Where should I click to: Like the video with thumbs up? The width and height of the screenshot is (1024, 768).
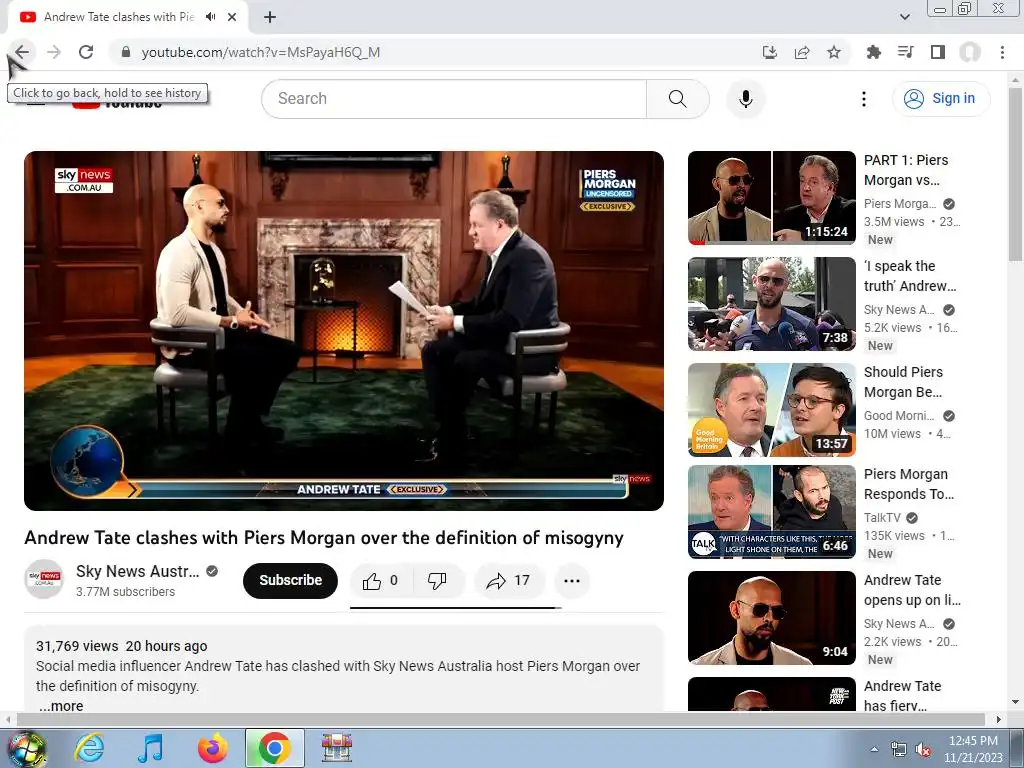click(x=381, y=581)
